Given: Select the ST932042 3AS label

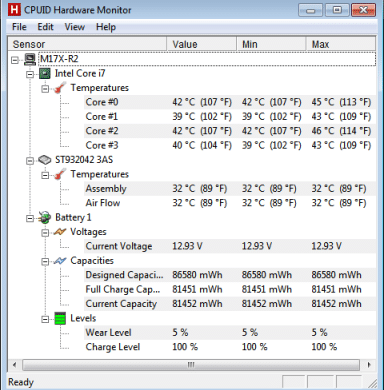Looking at the screenshot, I should 84,160.
